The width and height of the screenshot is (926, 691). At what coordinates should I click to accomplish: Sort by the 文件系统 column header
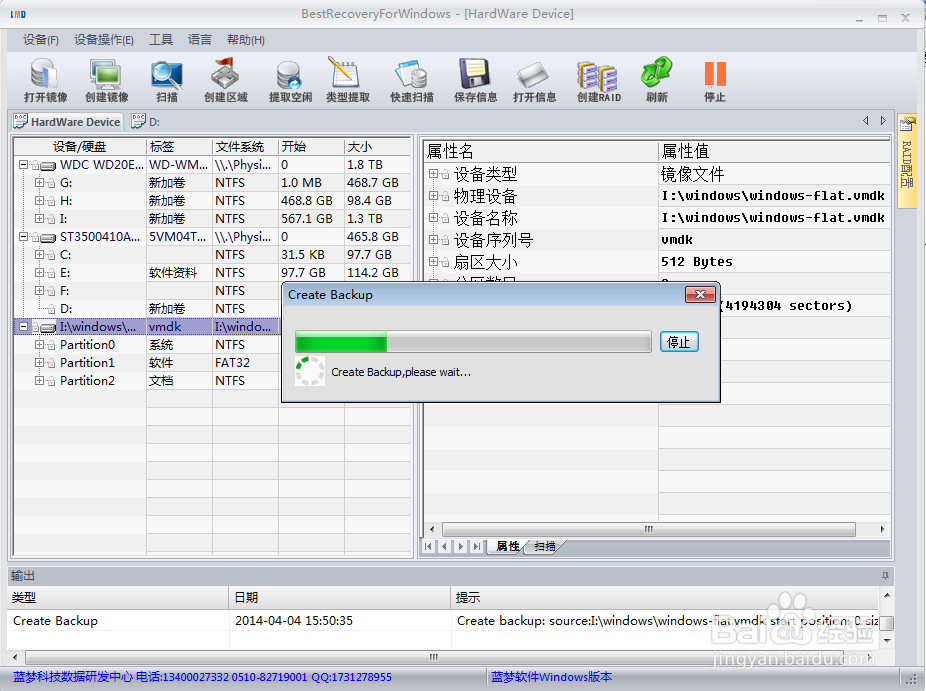[245, 146]
